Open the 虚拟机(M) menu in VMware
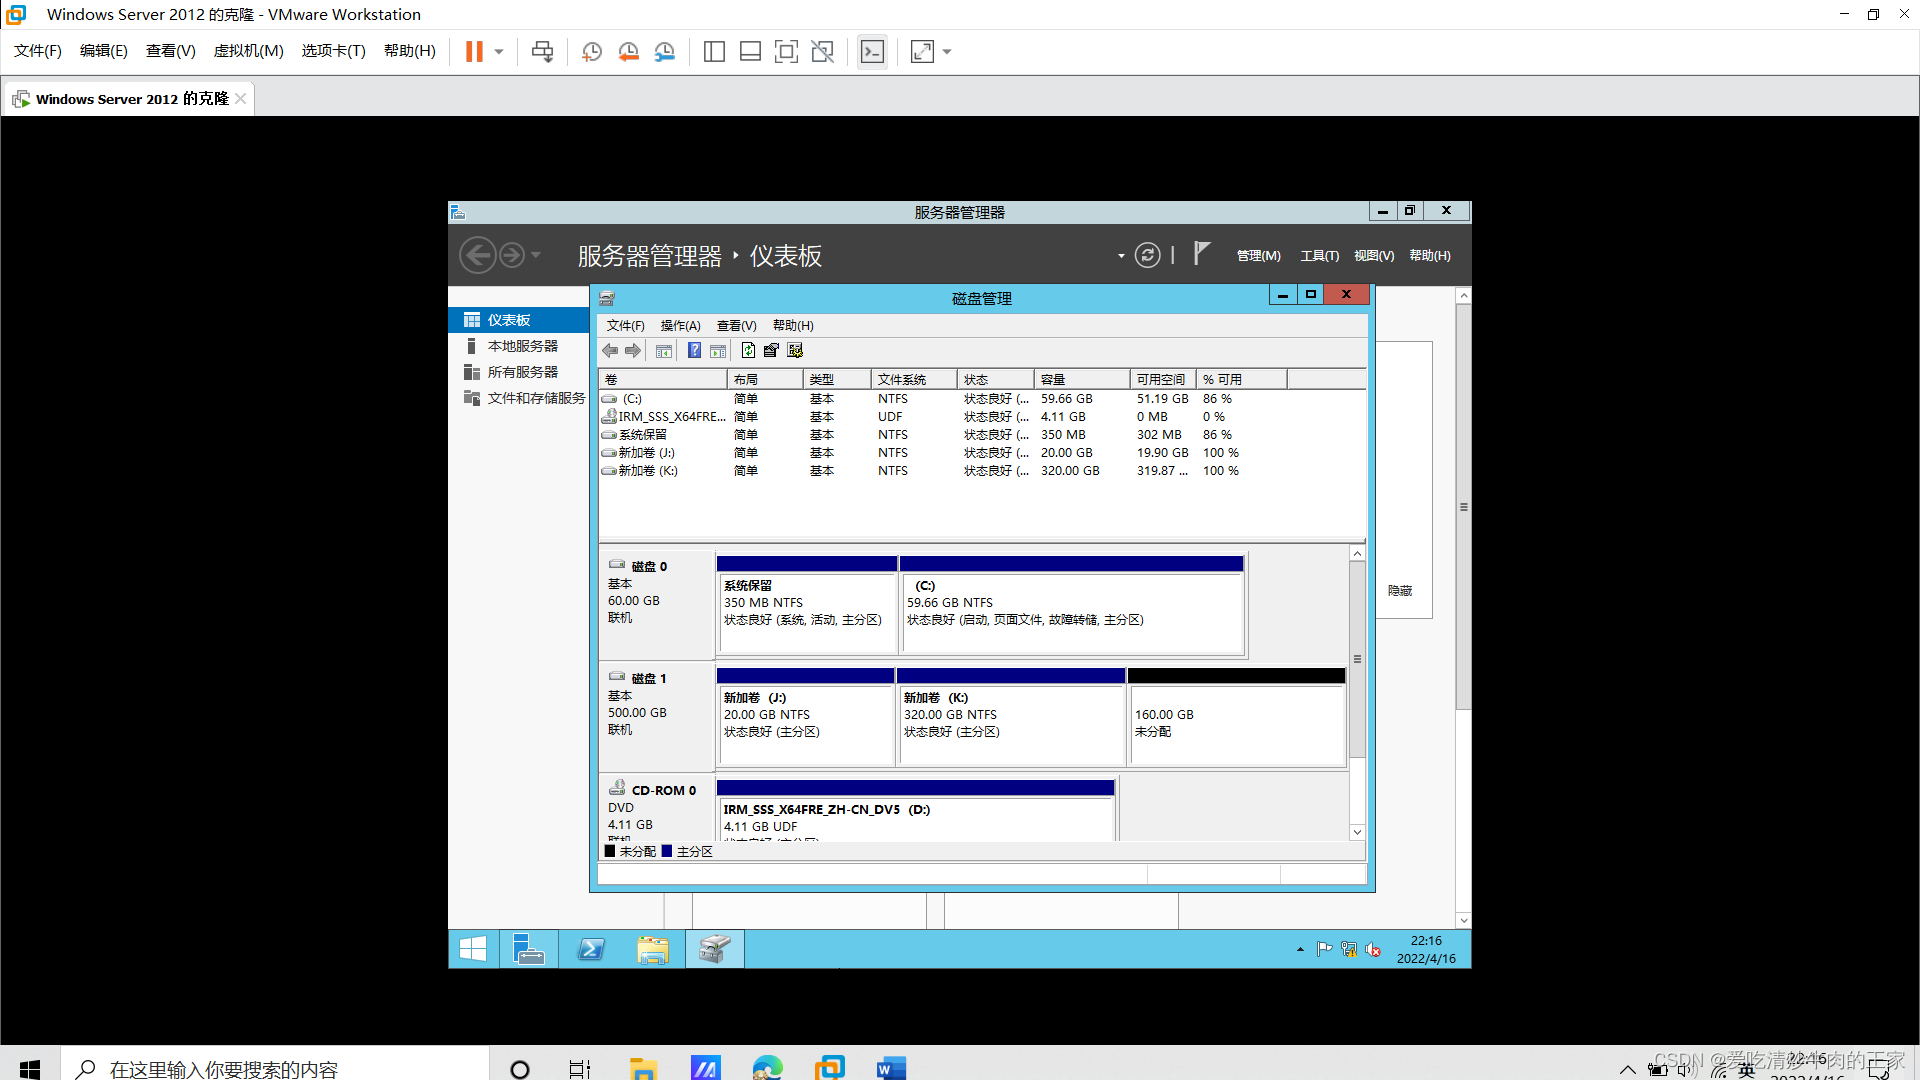 tap(248, 51)
